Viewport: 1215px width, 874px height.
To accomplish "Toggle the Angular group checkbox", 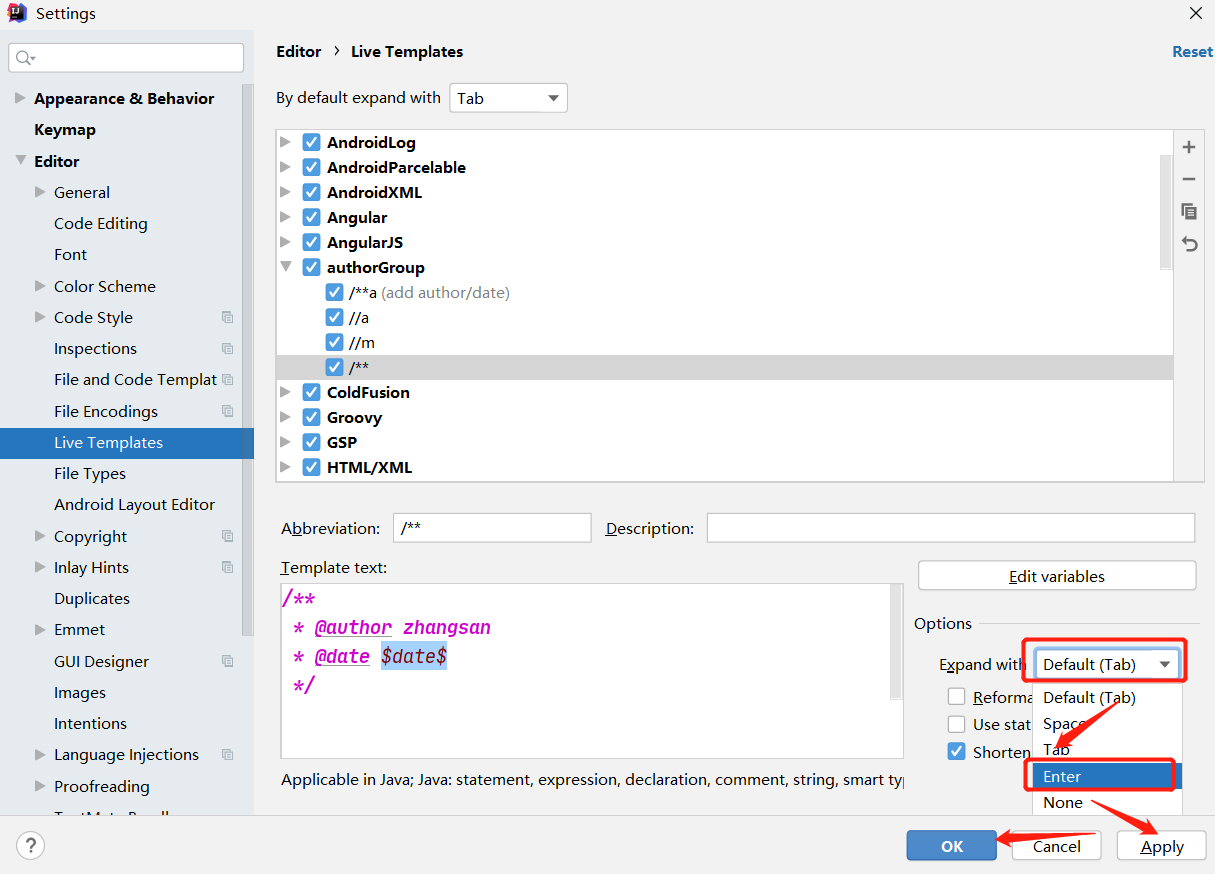I will pos(311,217).
